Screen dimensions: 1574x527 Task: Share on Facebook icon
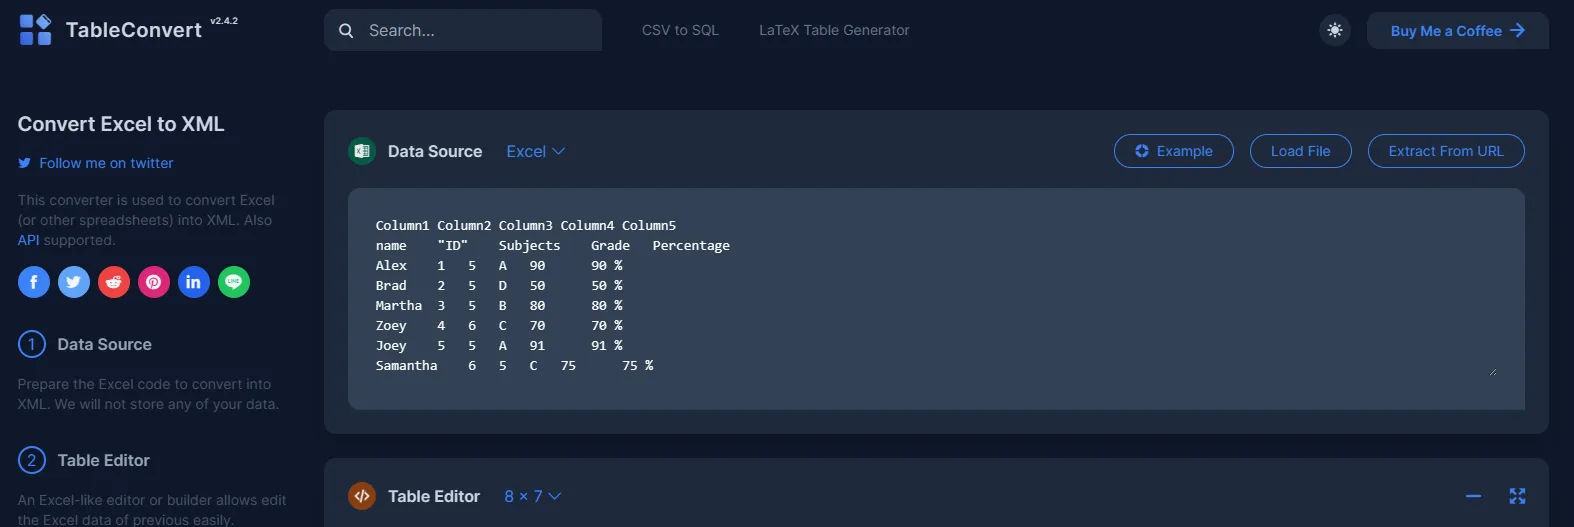coord(34,282)
